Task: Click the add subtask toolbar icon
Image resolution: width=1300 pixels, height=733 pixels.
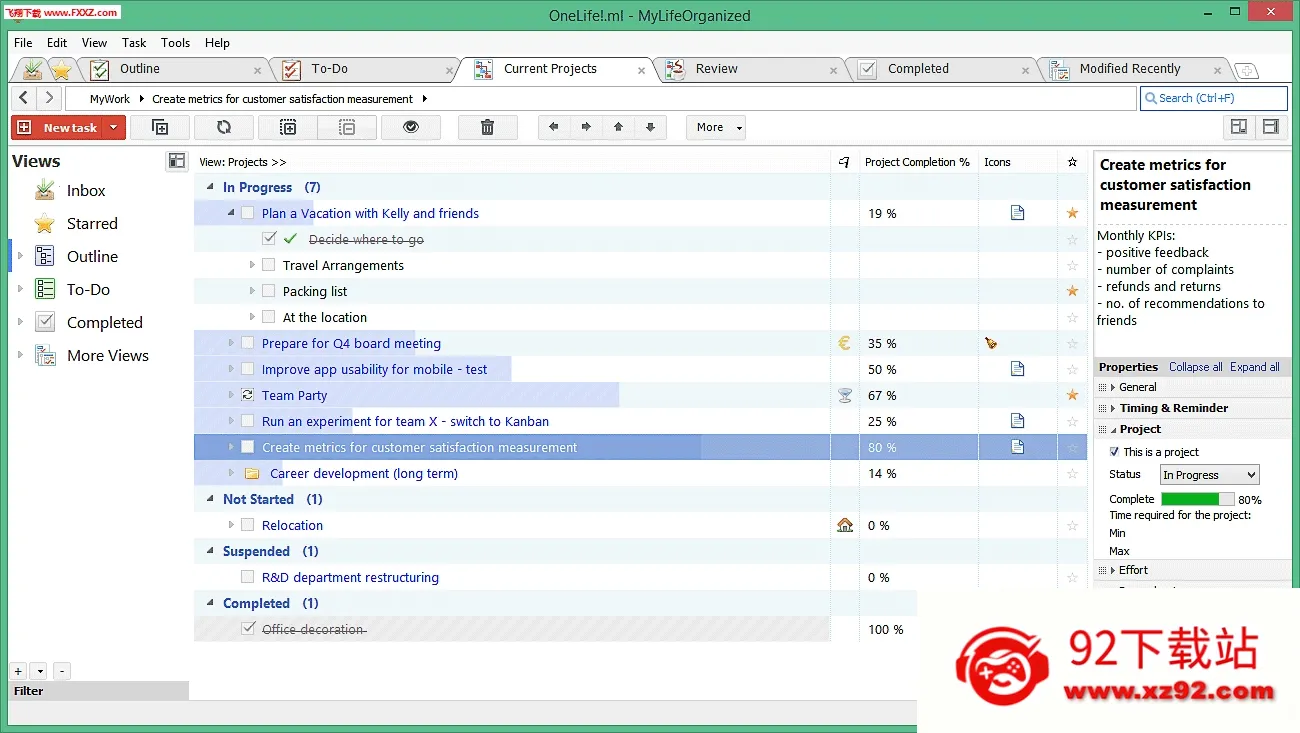Action: coord(160,127)
